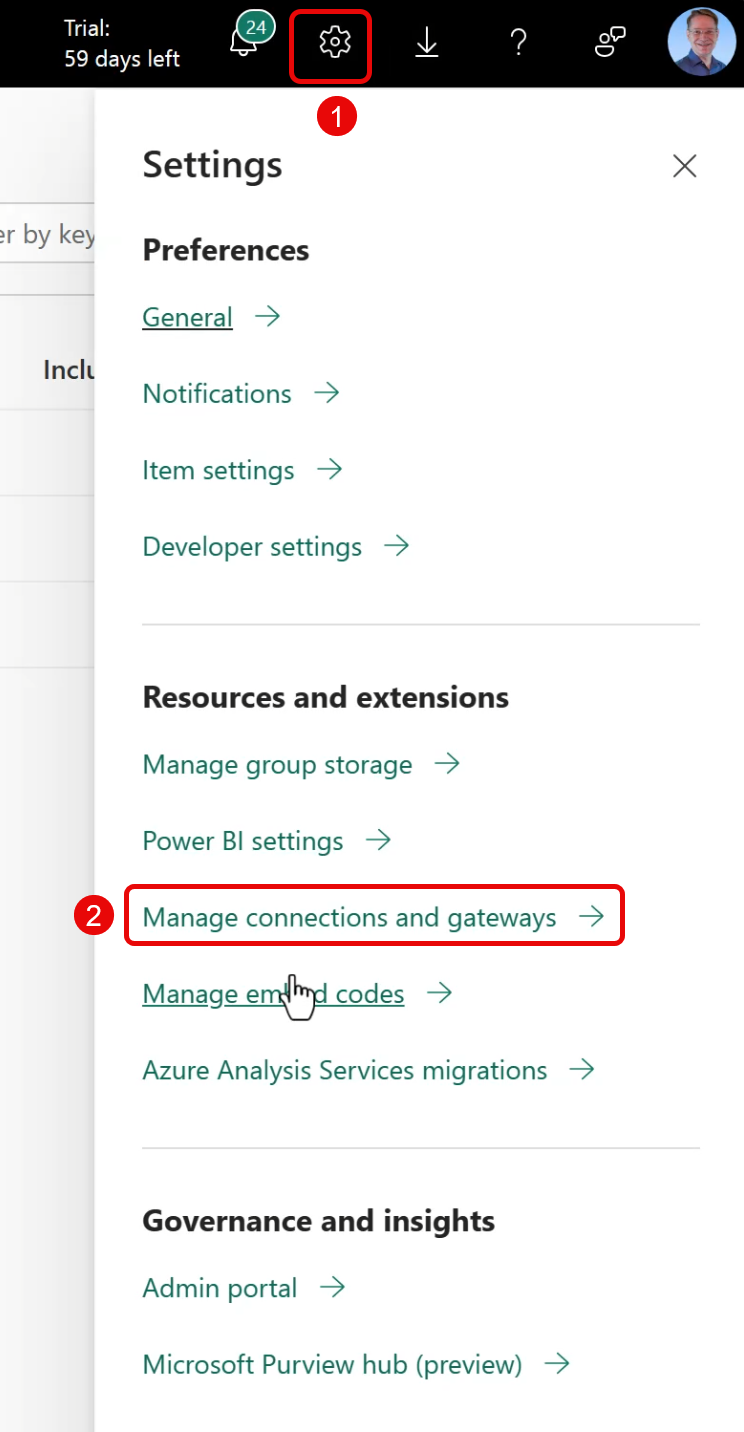Click the download arrow icon

point(427,43)
